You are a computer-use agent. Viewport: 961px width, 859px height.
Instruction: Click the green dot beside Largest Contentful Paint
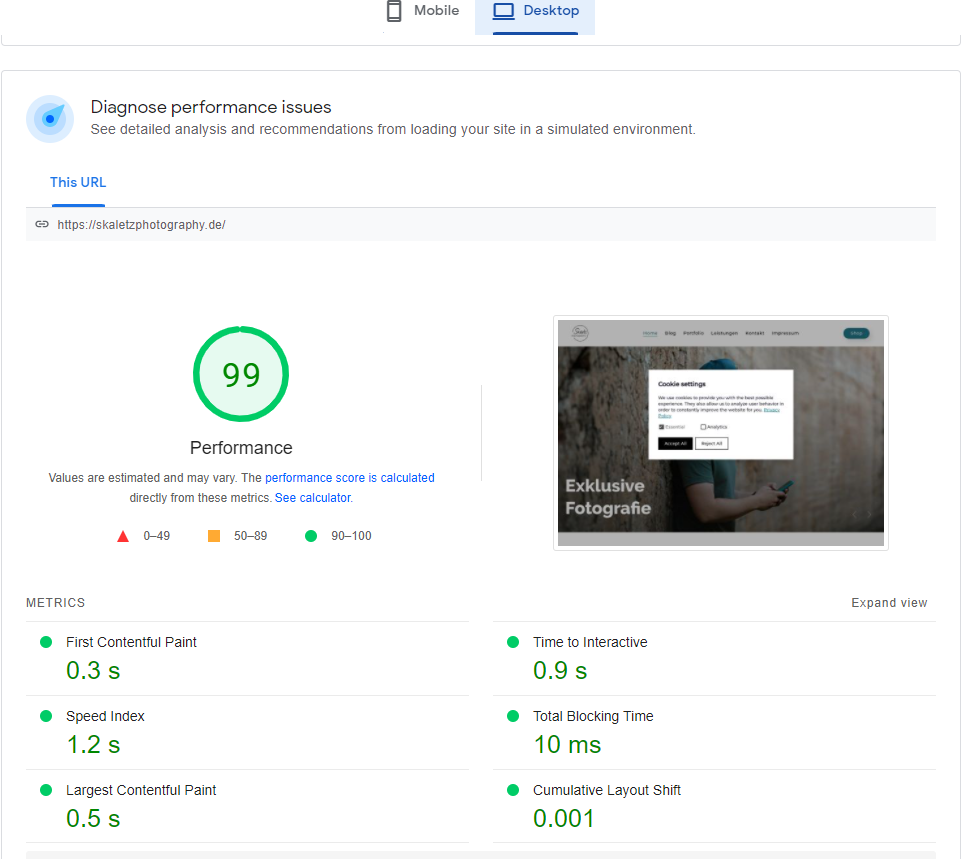(x=46, y=790)
